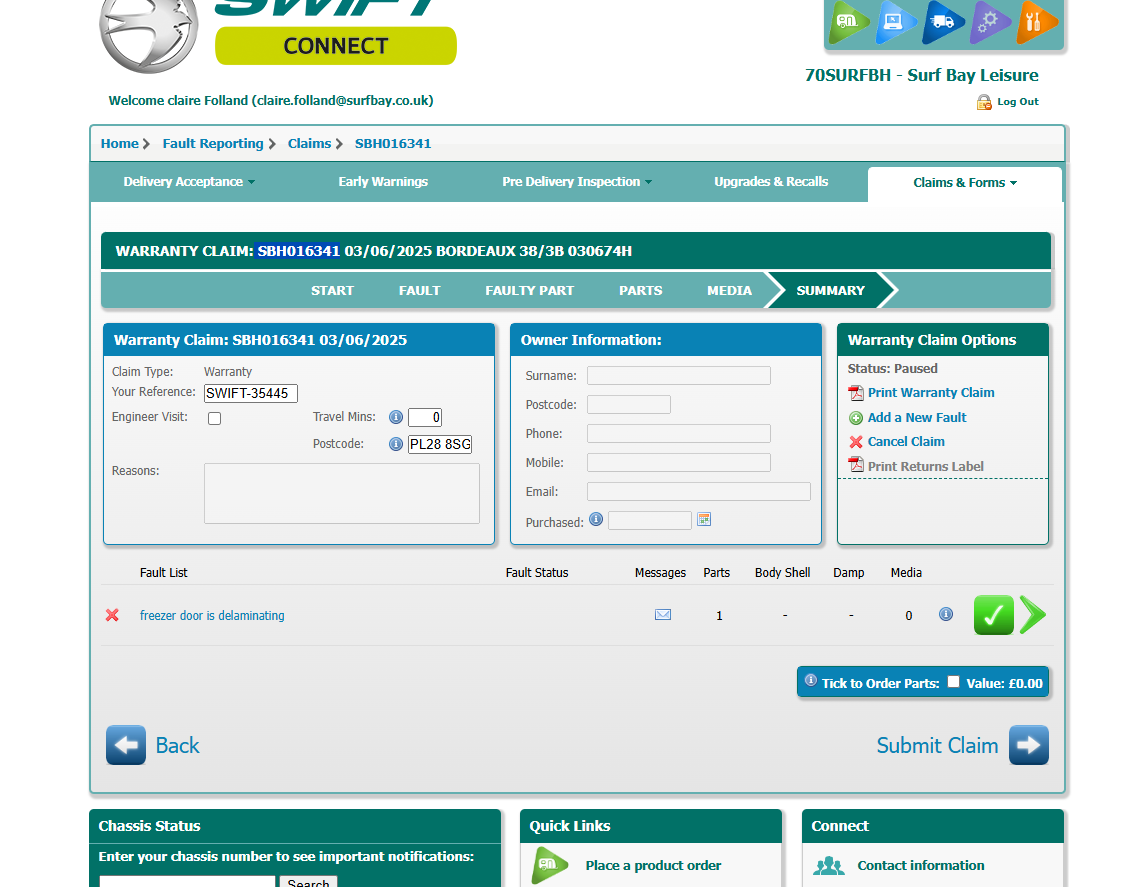Image resolution: width=1138 pixels, height=887 pixels.
Task: Click the owner Mobile field
Action: point(679,462)
